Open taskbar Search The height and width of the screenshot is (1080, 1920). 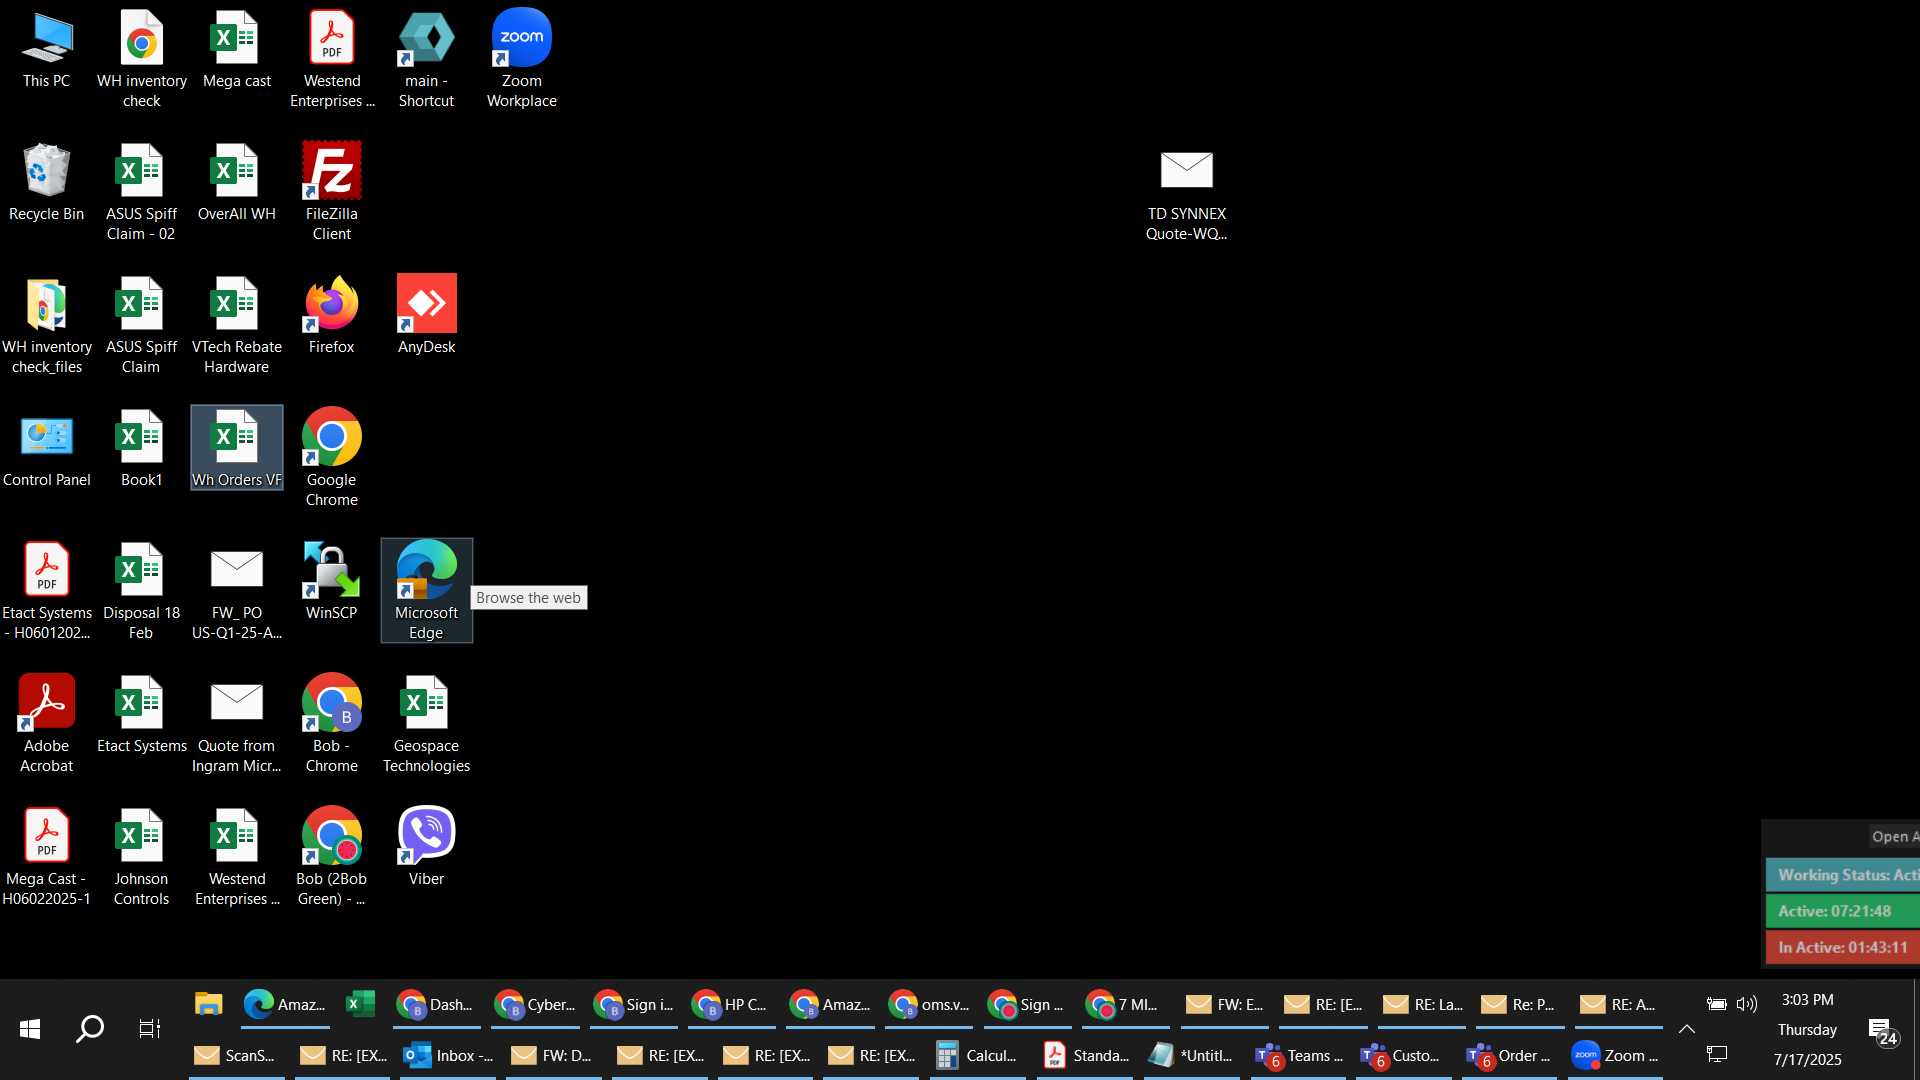click(x=90, y=1028)
